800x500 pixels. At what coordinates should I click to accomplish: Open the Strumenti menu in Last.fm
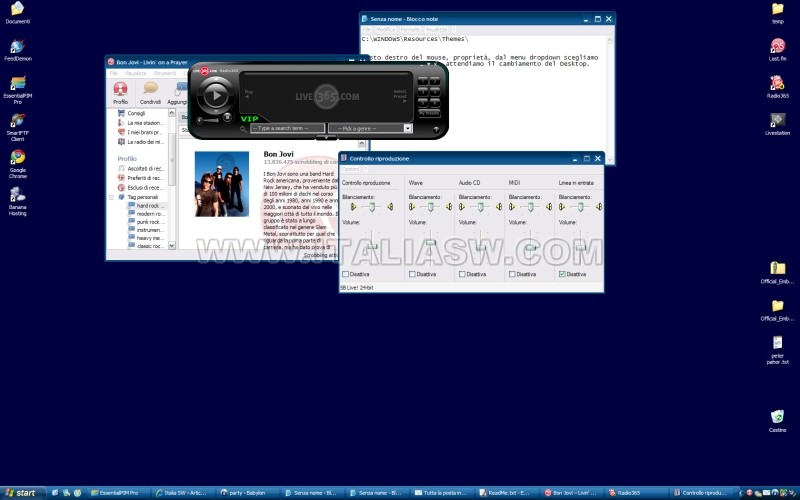pos(165,73)
